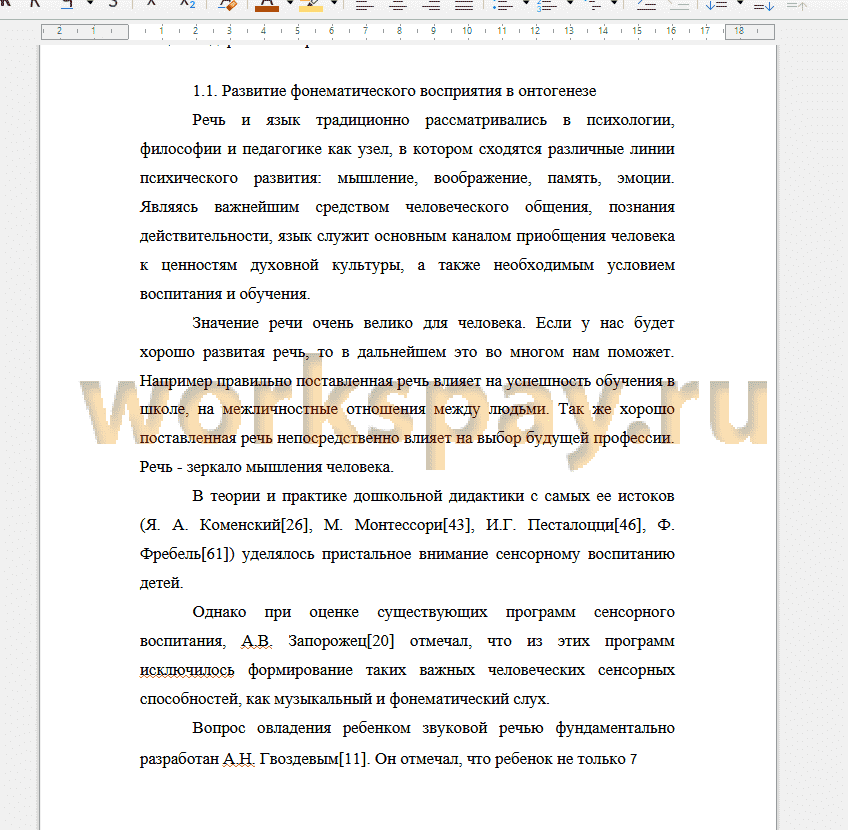Click the reference "Песталоцци[46]"

[586, 525]
